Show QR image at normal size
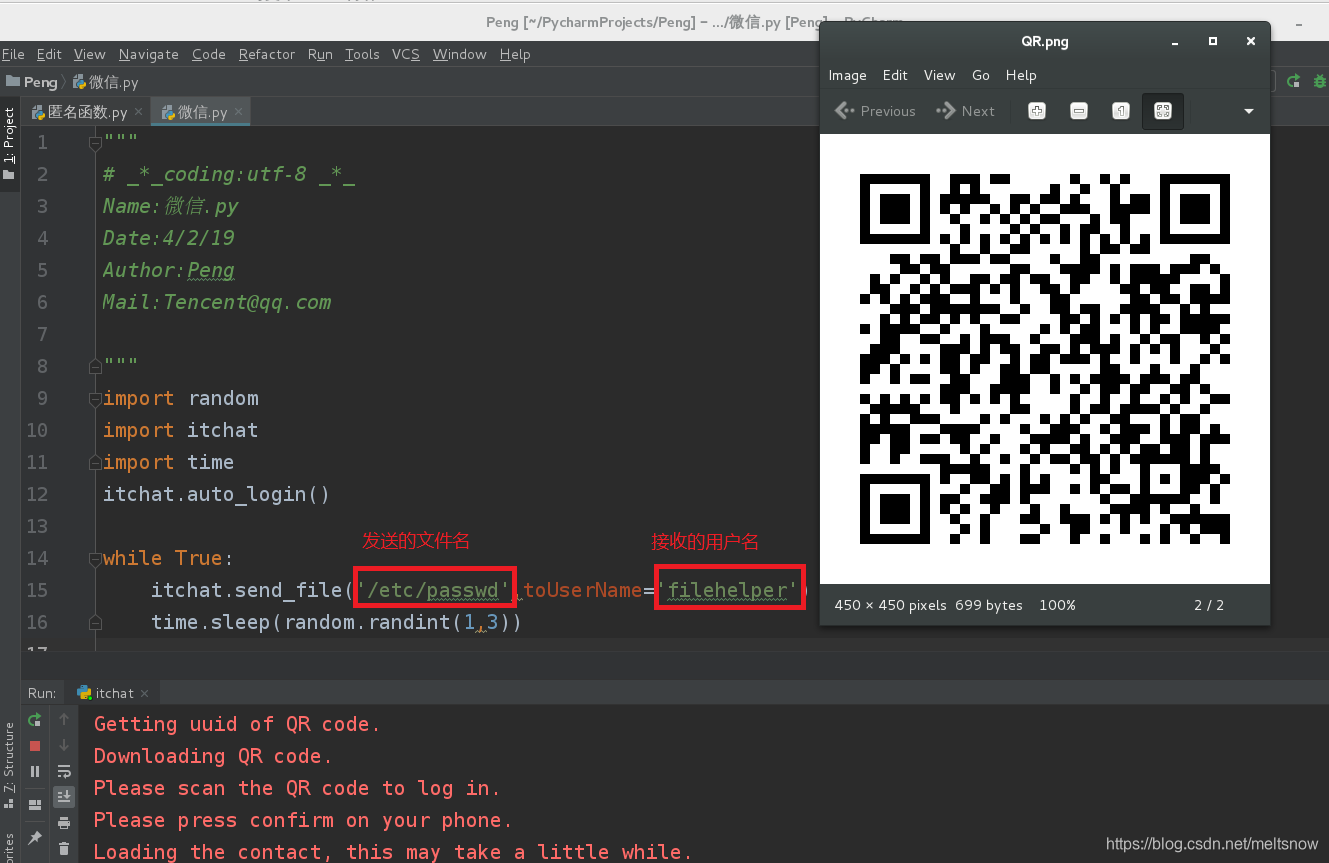The width and height of the screenshot is (1329, 863). coord(1121,111)
